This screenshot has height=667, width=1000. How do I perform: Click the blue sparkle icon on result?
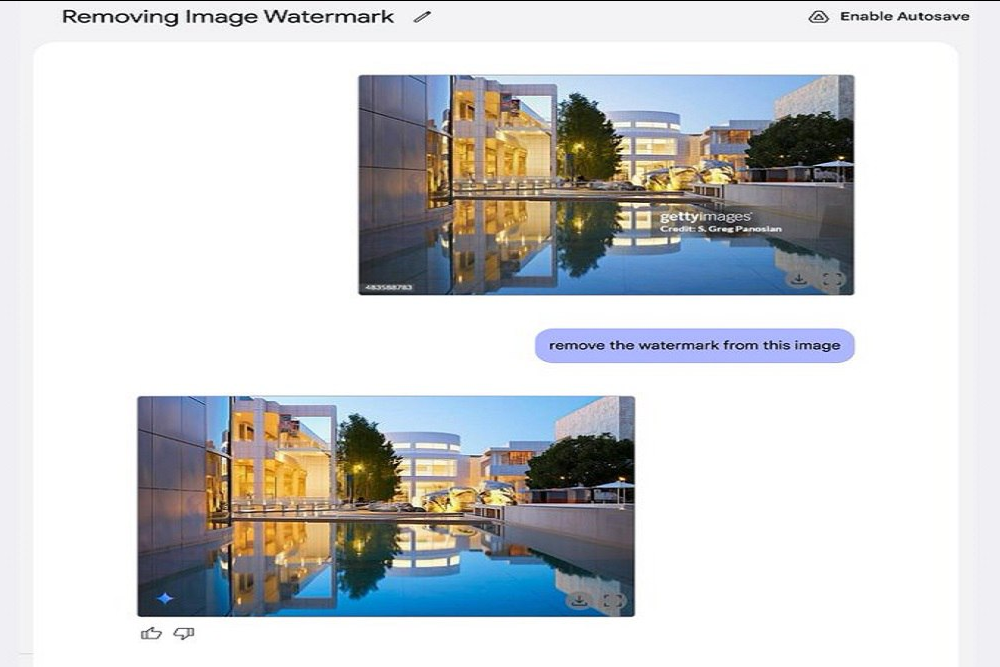tap(165, 599)
